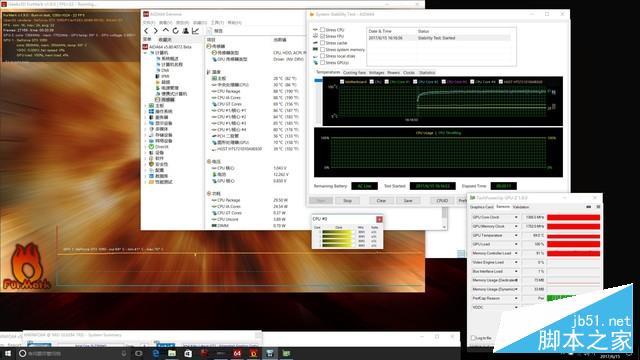Collapse the 计算机 tree node
The image size is (640, 360).
pyautogui.click(x=146, y=53)
